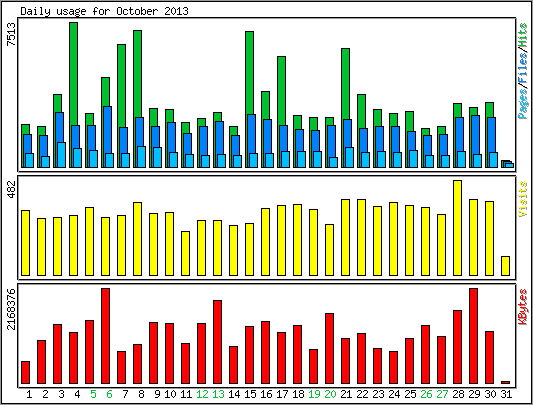Click the red KBytes bar for day 6
The width and height of the screenshot is (533, 405).
click(x=105, y=336)
